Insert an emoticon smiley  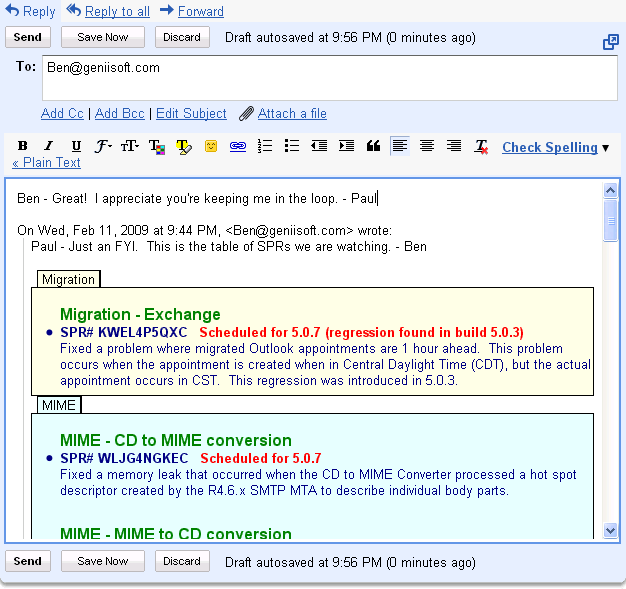pos(211,146)
